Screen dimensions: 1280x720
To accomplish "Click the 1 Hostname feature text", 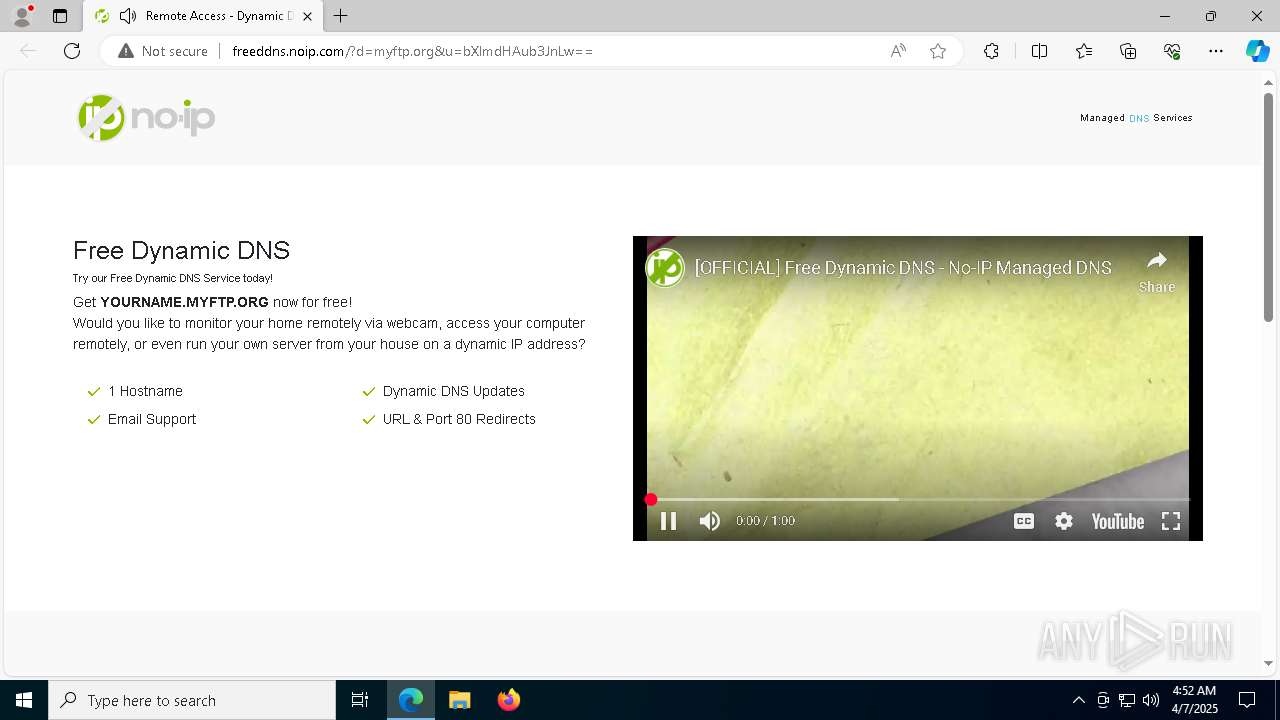I will 145,391.
